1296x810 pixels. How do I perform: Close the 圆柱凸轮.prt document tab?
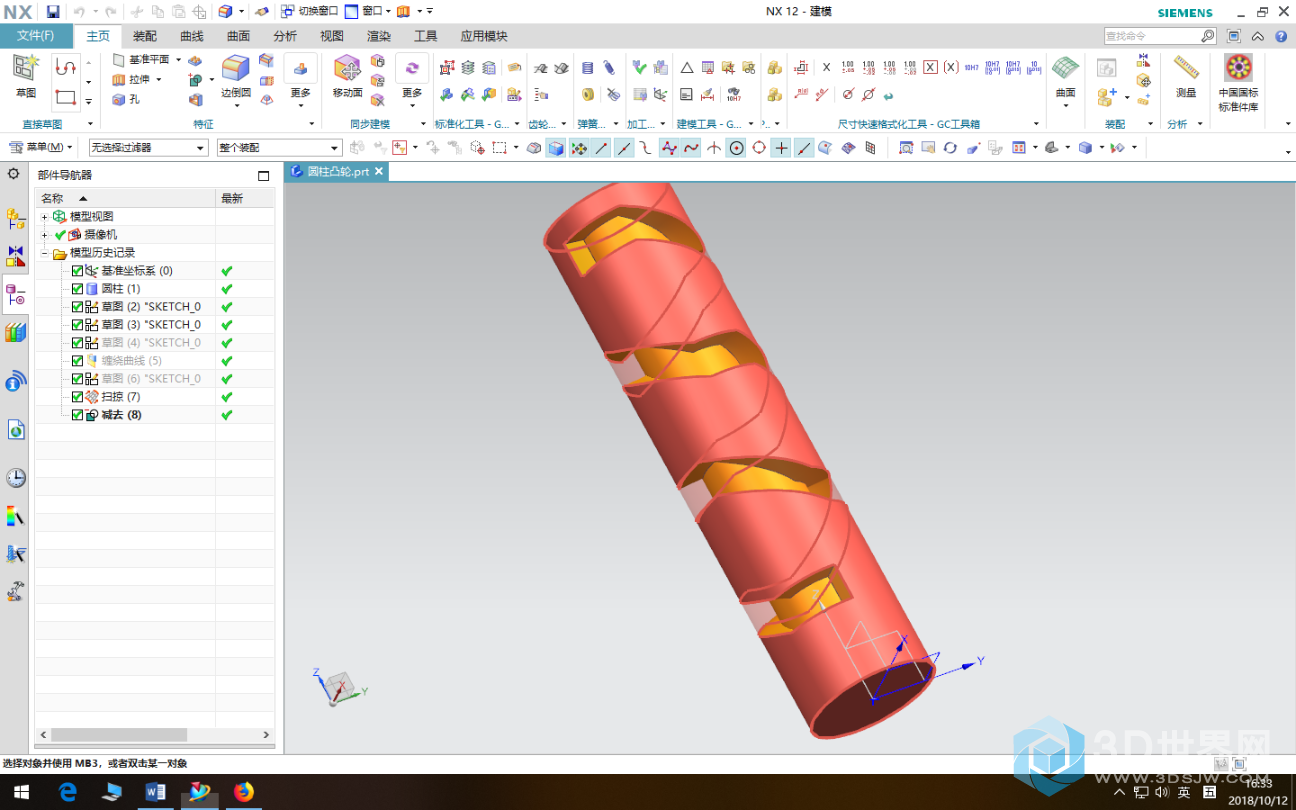pos(379,172)
